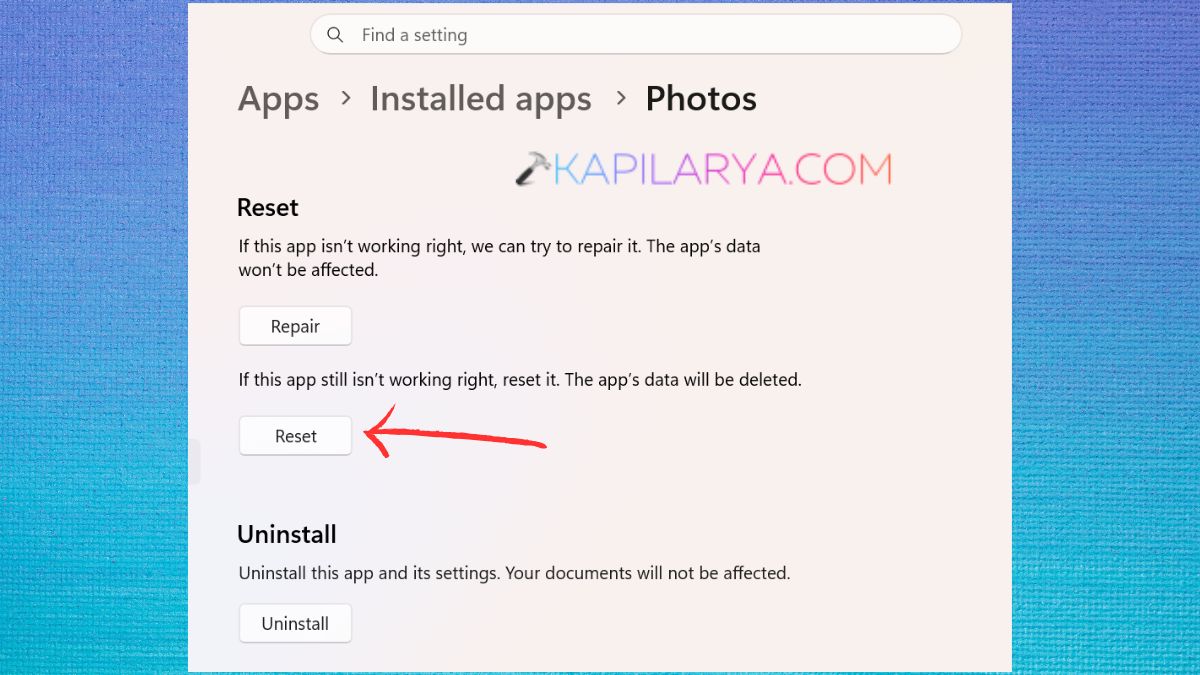Select text 'Uninstall this app and its settings'
The width and height of the screenshot is (1200, 675).
click(x=369, y=573)
